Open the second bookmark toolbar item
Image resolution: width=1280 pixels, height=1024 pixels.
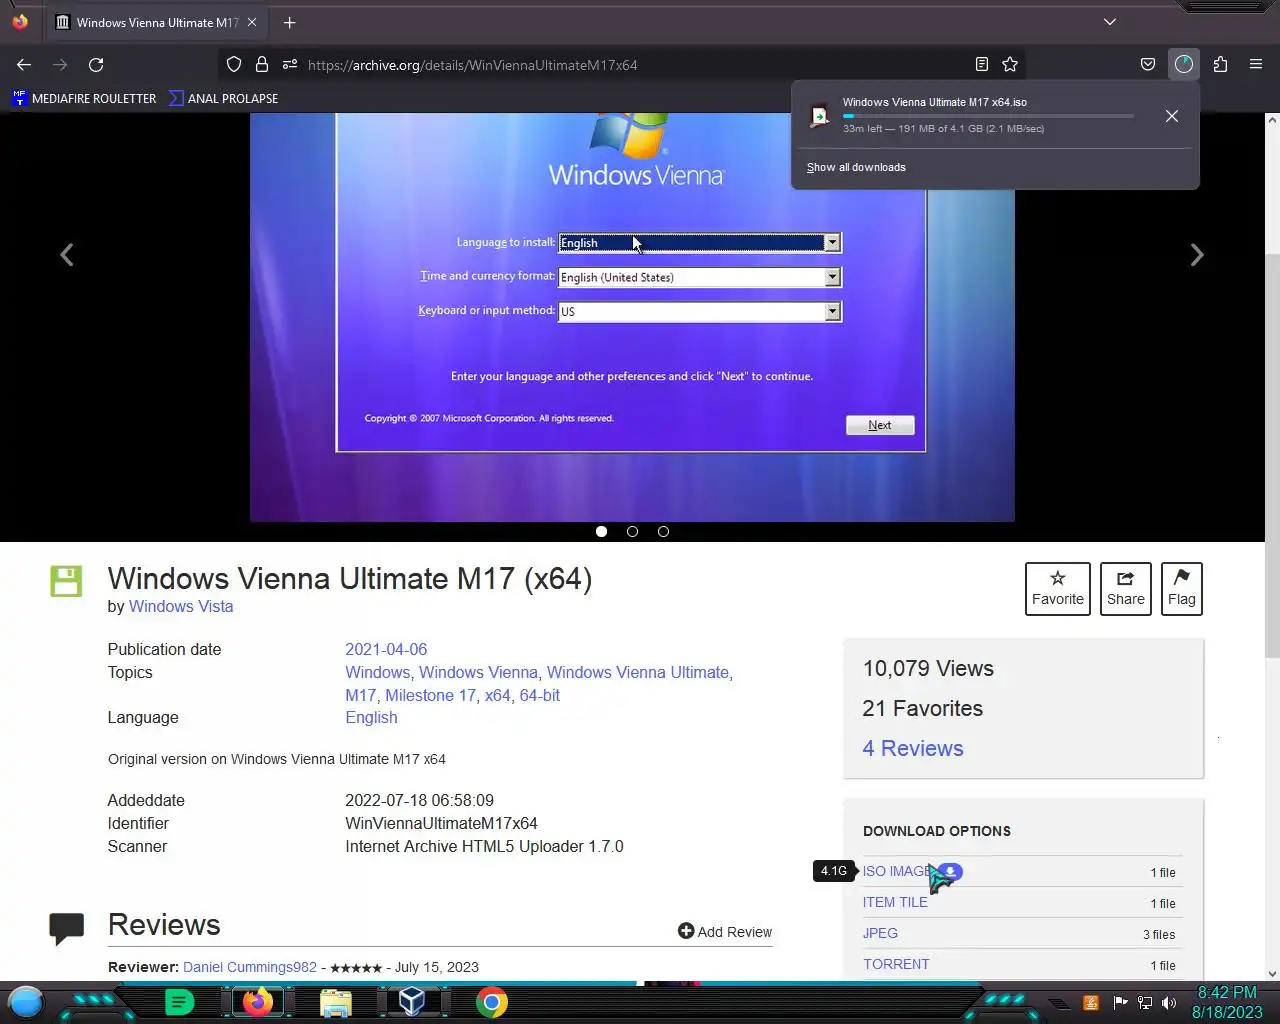coord(223,98)
